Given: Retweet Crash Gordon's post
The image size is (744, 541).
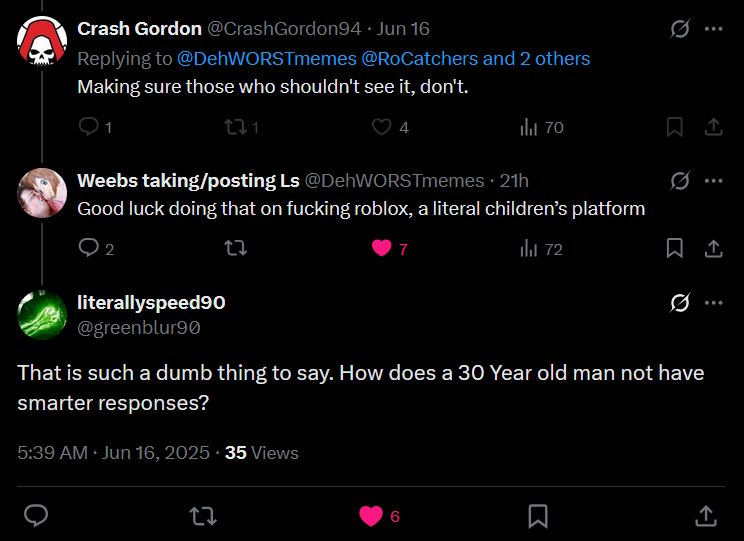Looking at the screenshot, I should (x=236, y=127).
